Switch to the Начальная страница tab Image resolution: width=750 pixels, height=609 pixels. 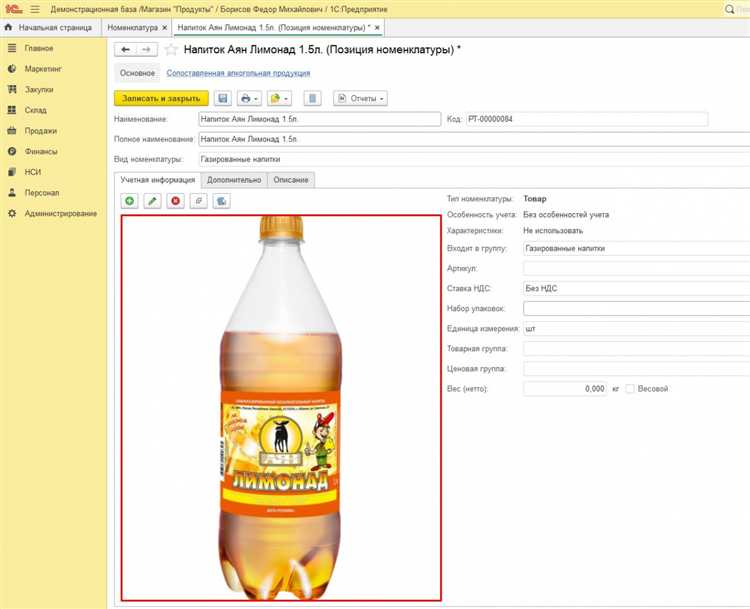(50, 28)
